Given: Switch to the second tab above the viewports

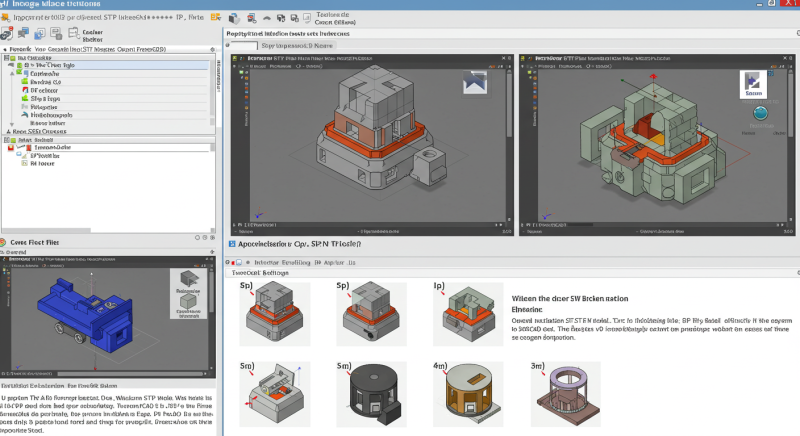Looking at the screenshot, I should click(x=297, y=45).
